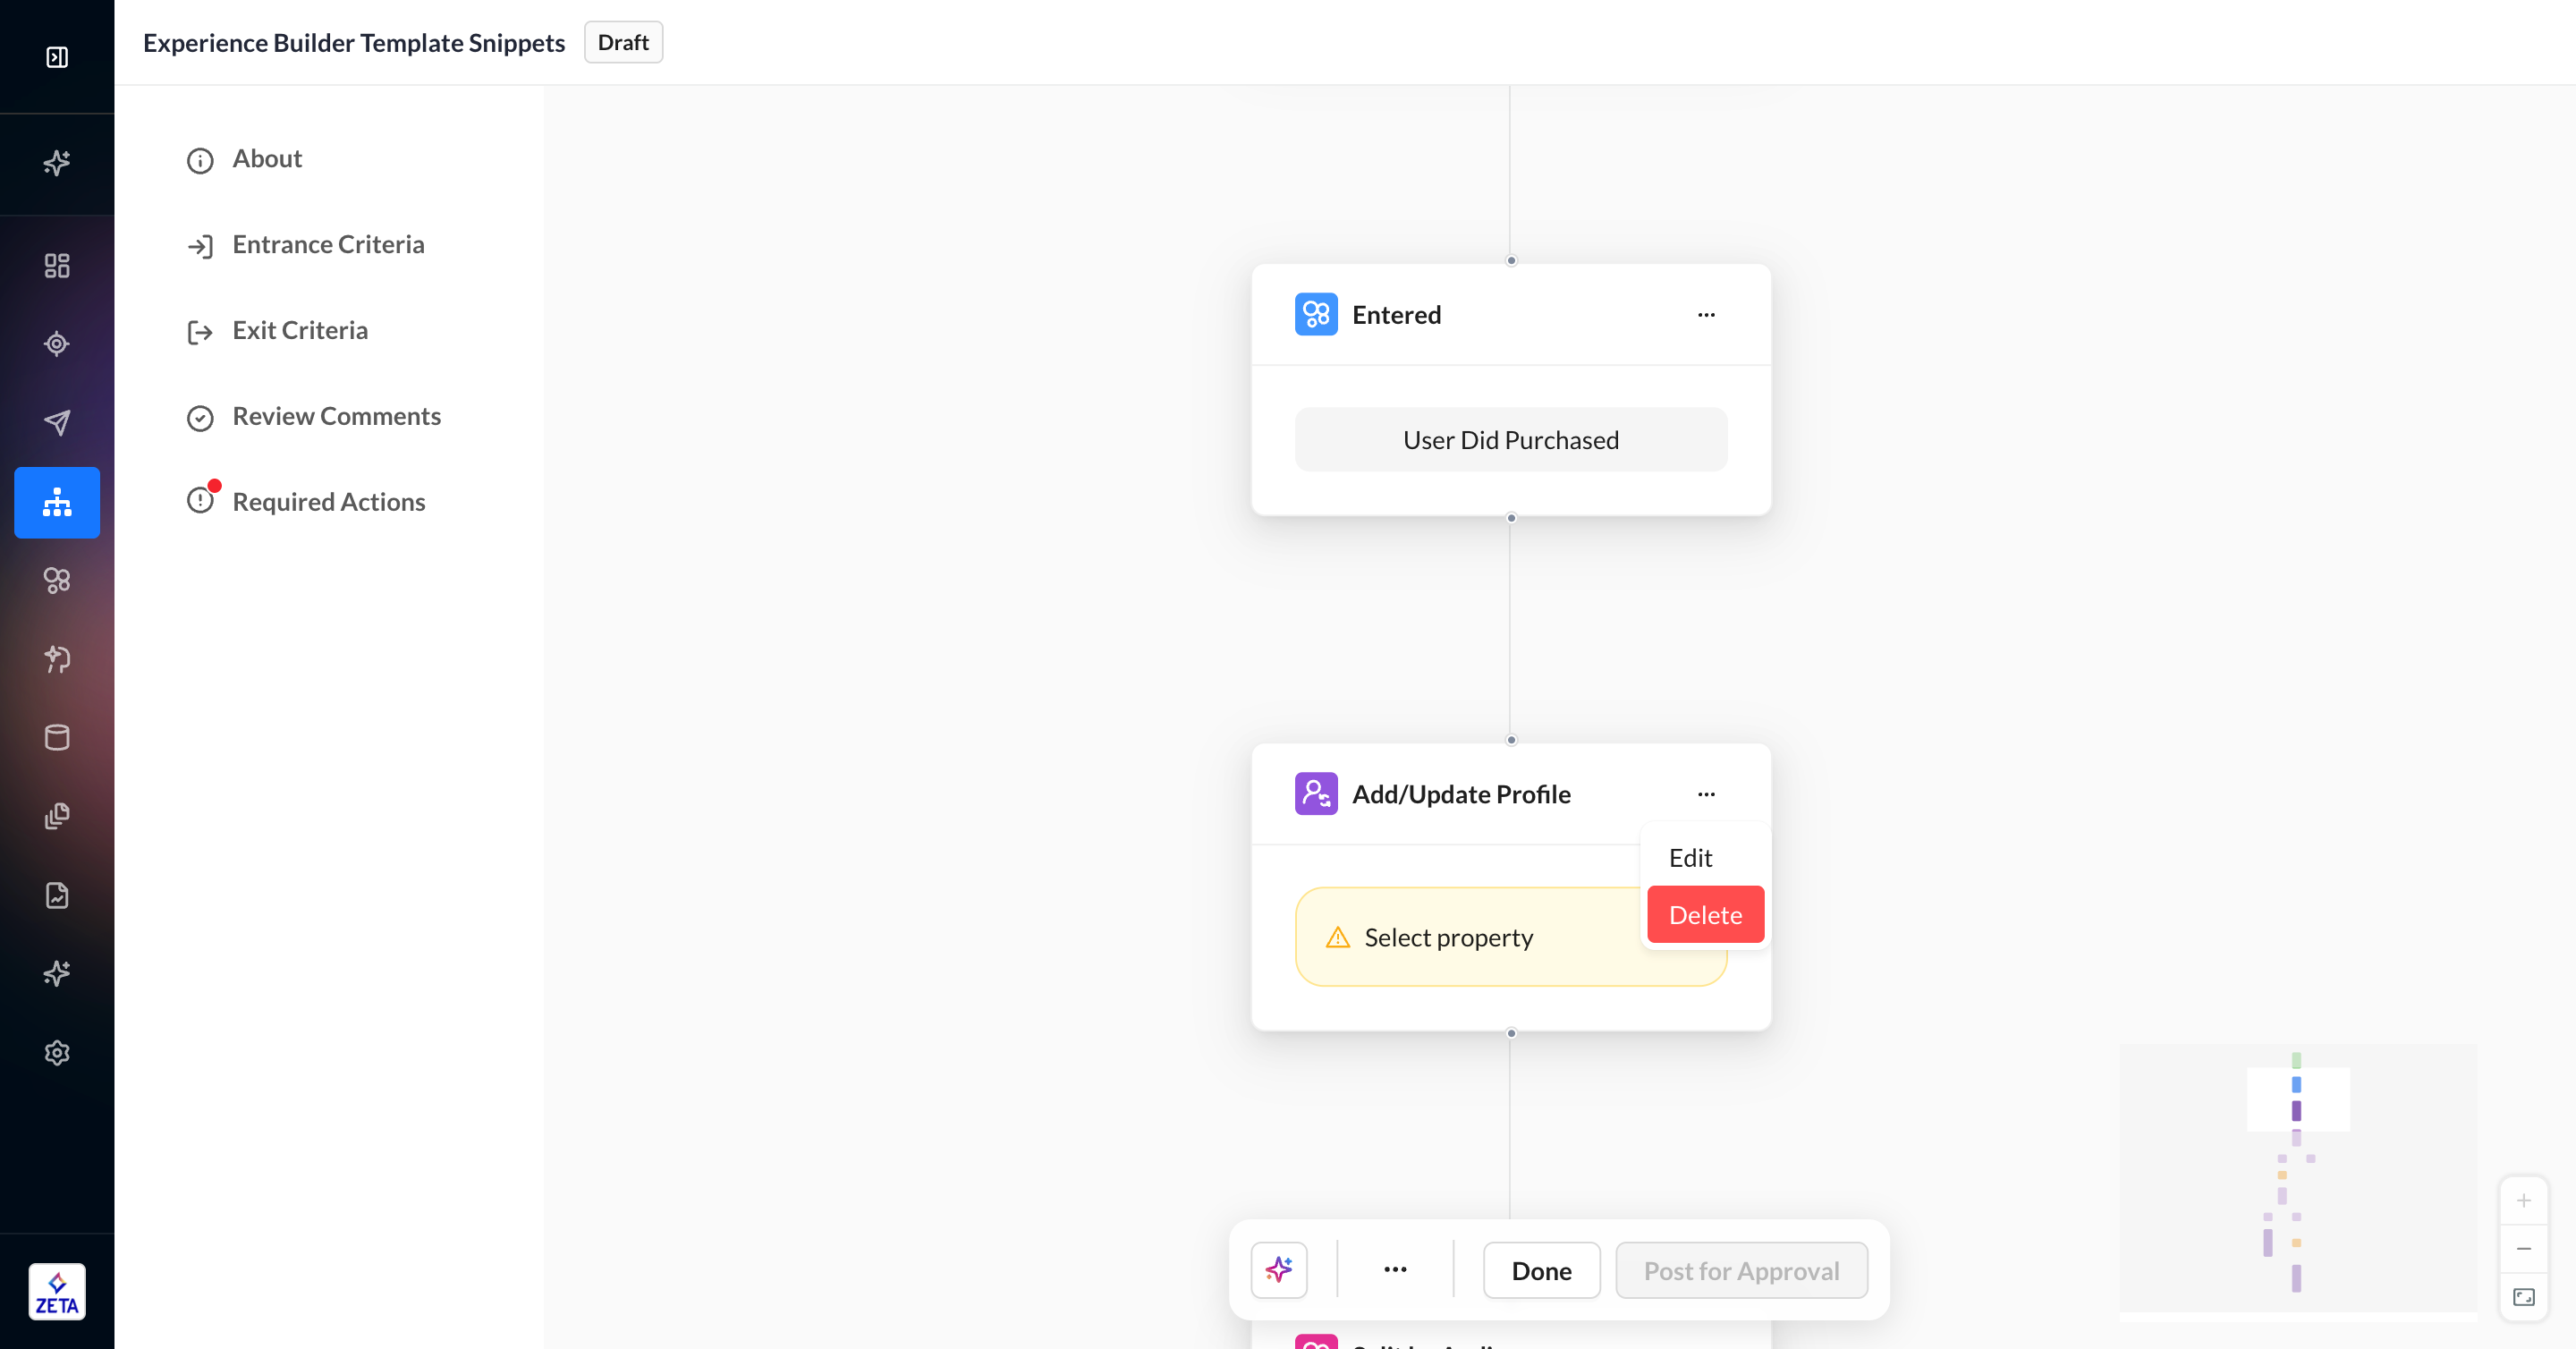Open the database cylinder icon in sidebar
The image size is (2576, 1349).
coord(57,738)
